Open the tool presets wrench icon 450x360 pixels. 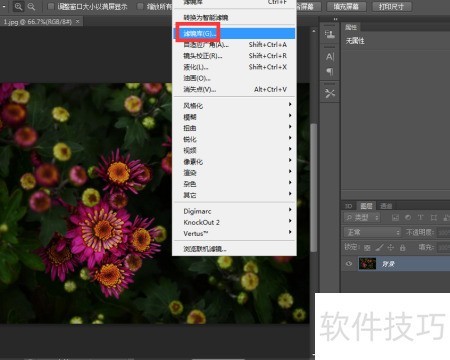click(330, 94)
